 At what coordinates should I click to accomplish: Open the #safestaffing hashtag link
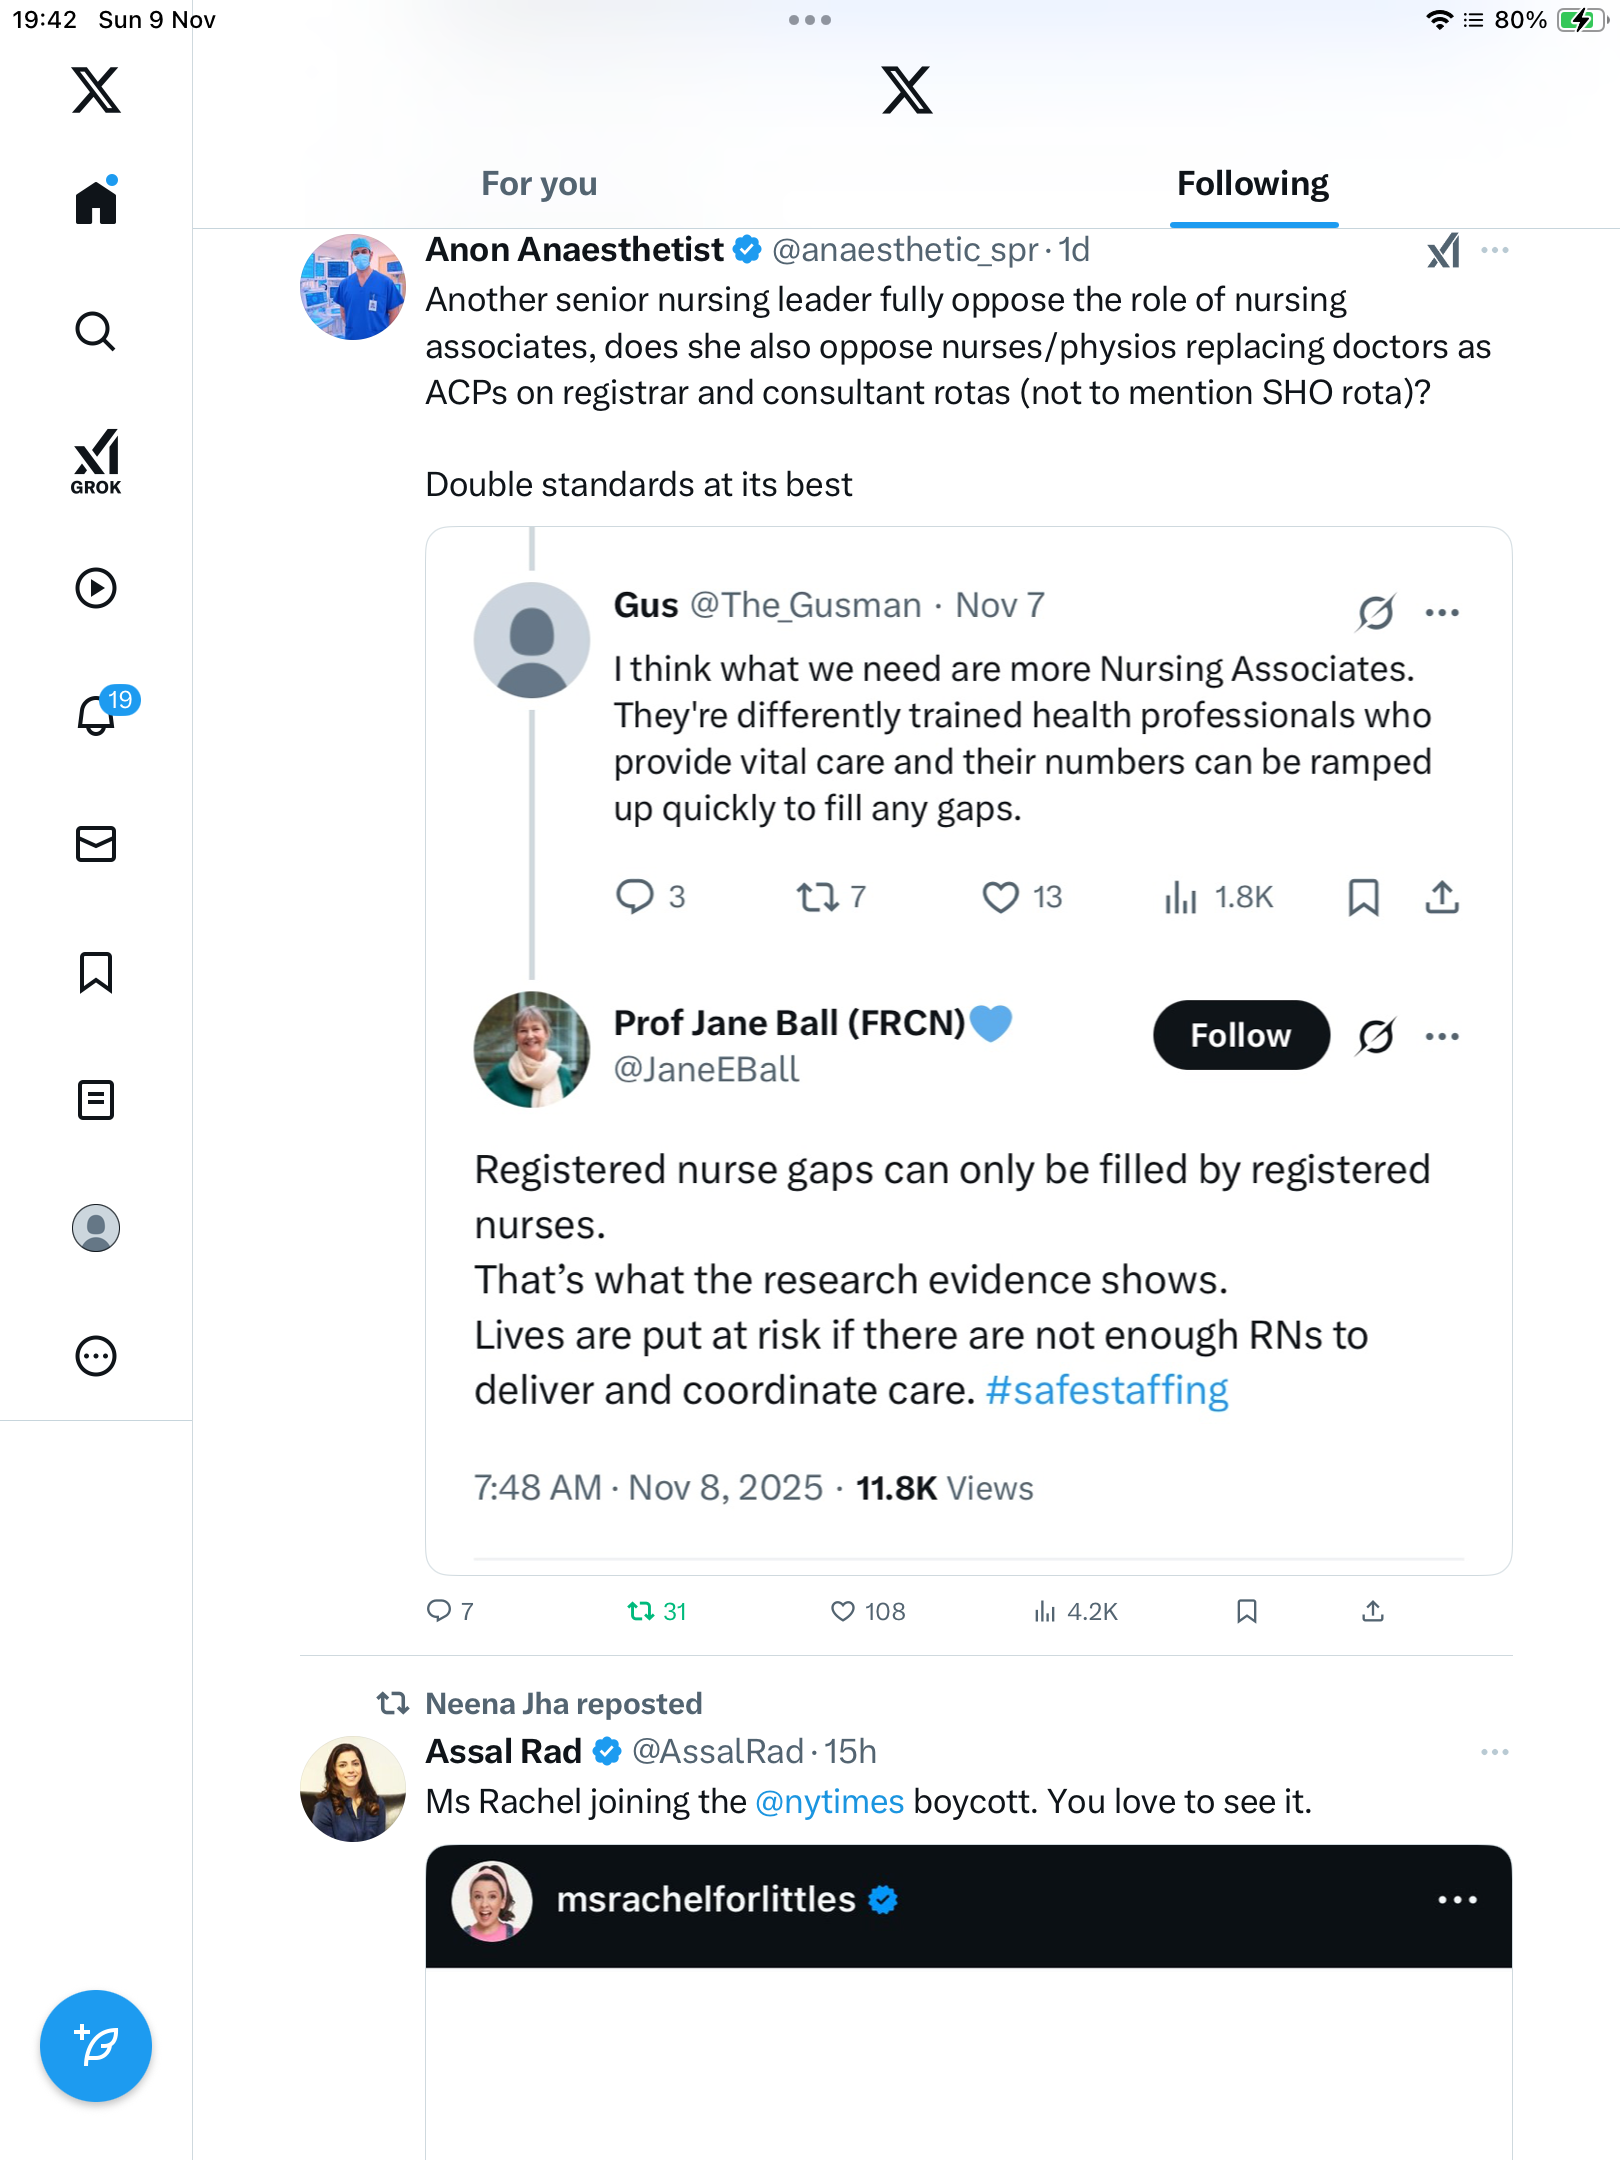pyautogui.click(x=1106, y=1390)
